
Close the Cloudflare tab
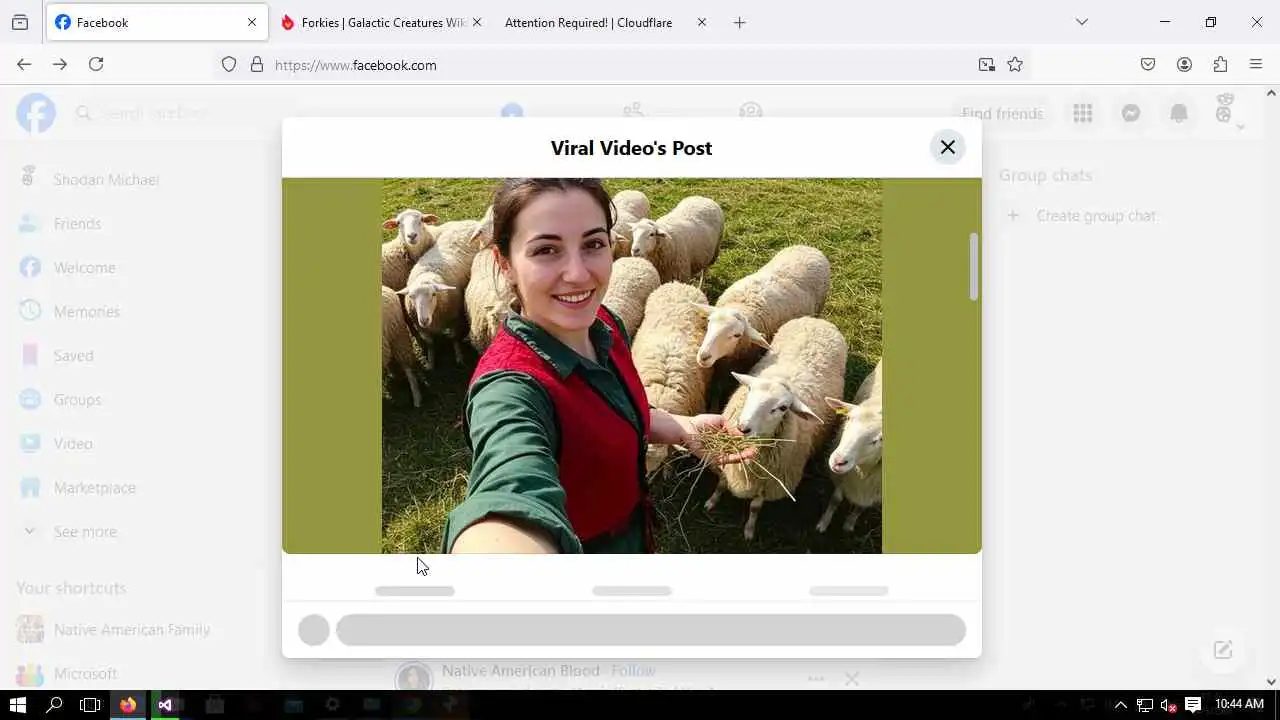[702, 22]
